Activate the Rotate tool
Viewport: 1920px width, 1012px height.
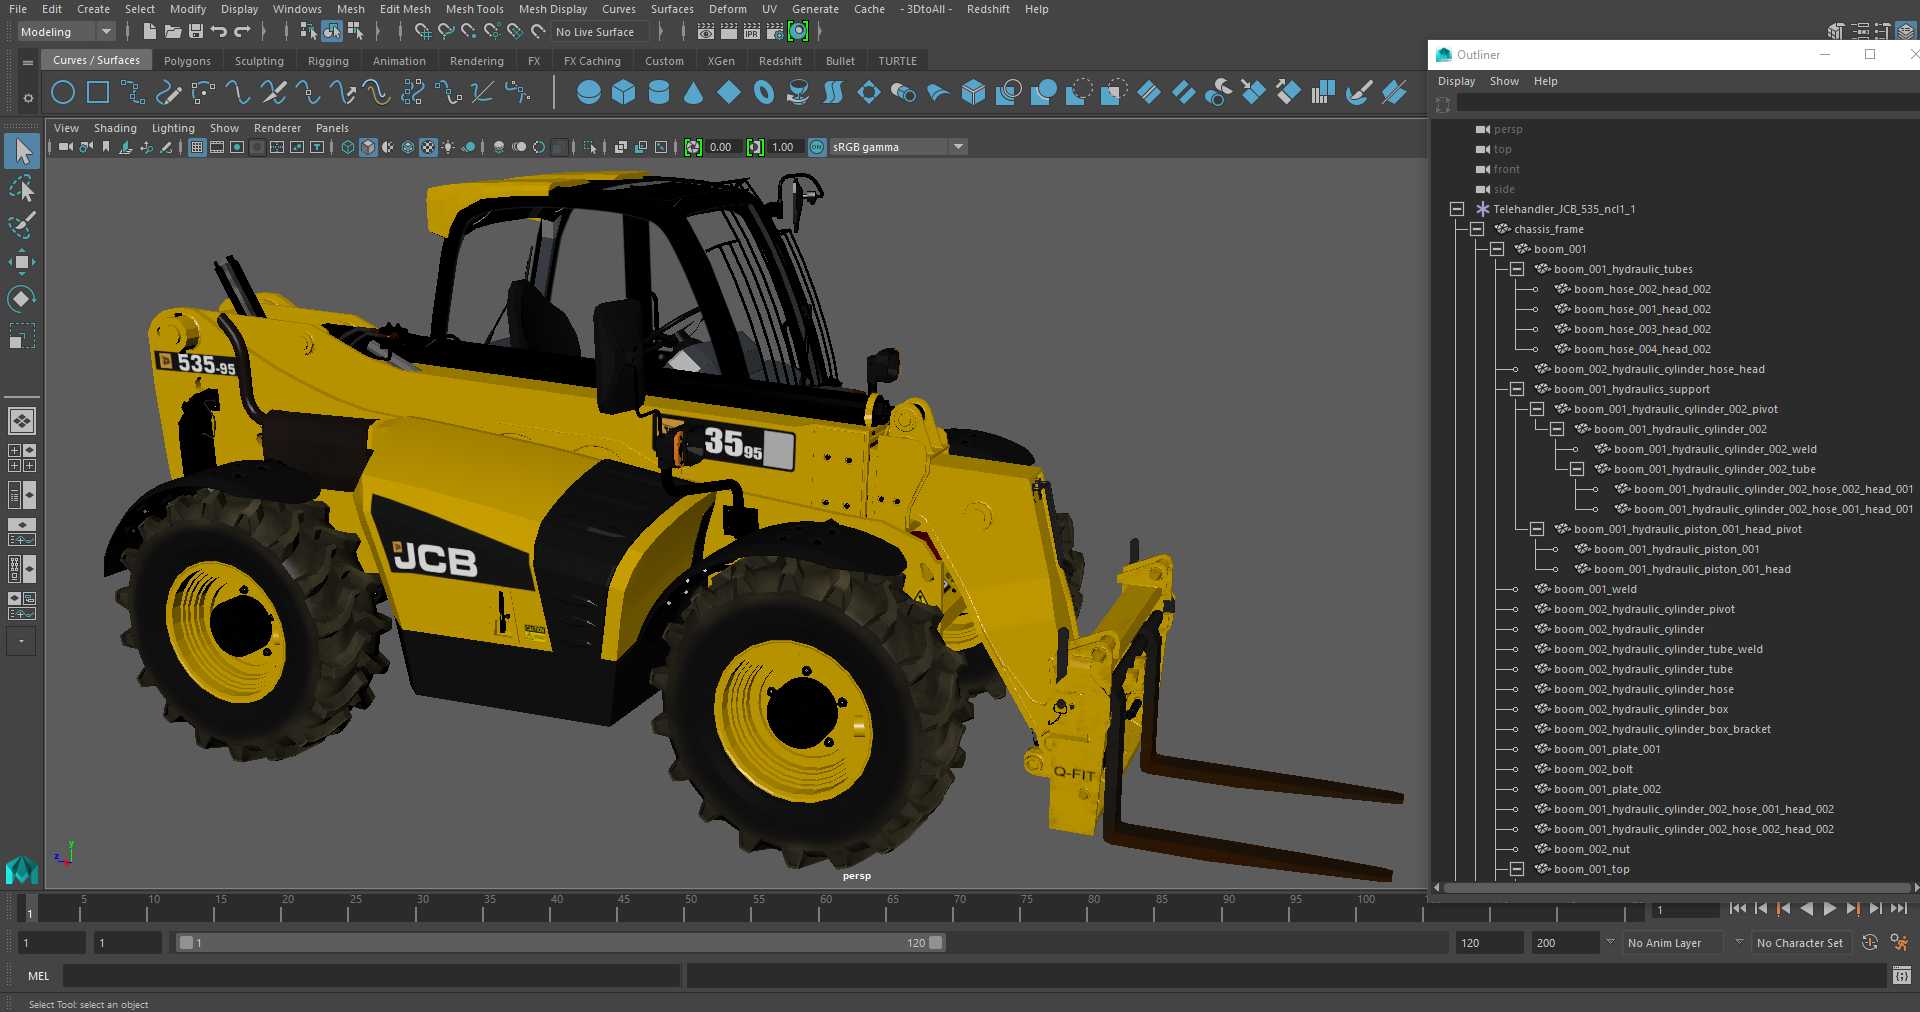coord(22,298)
